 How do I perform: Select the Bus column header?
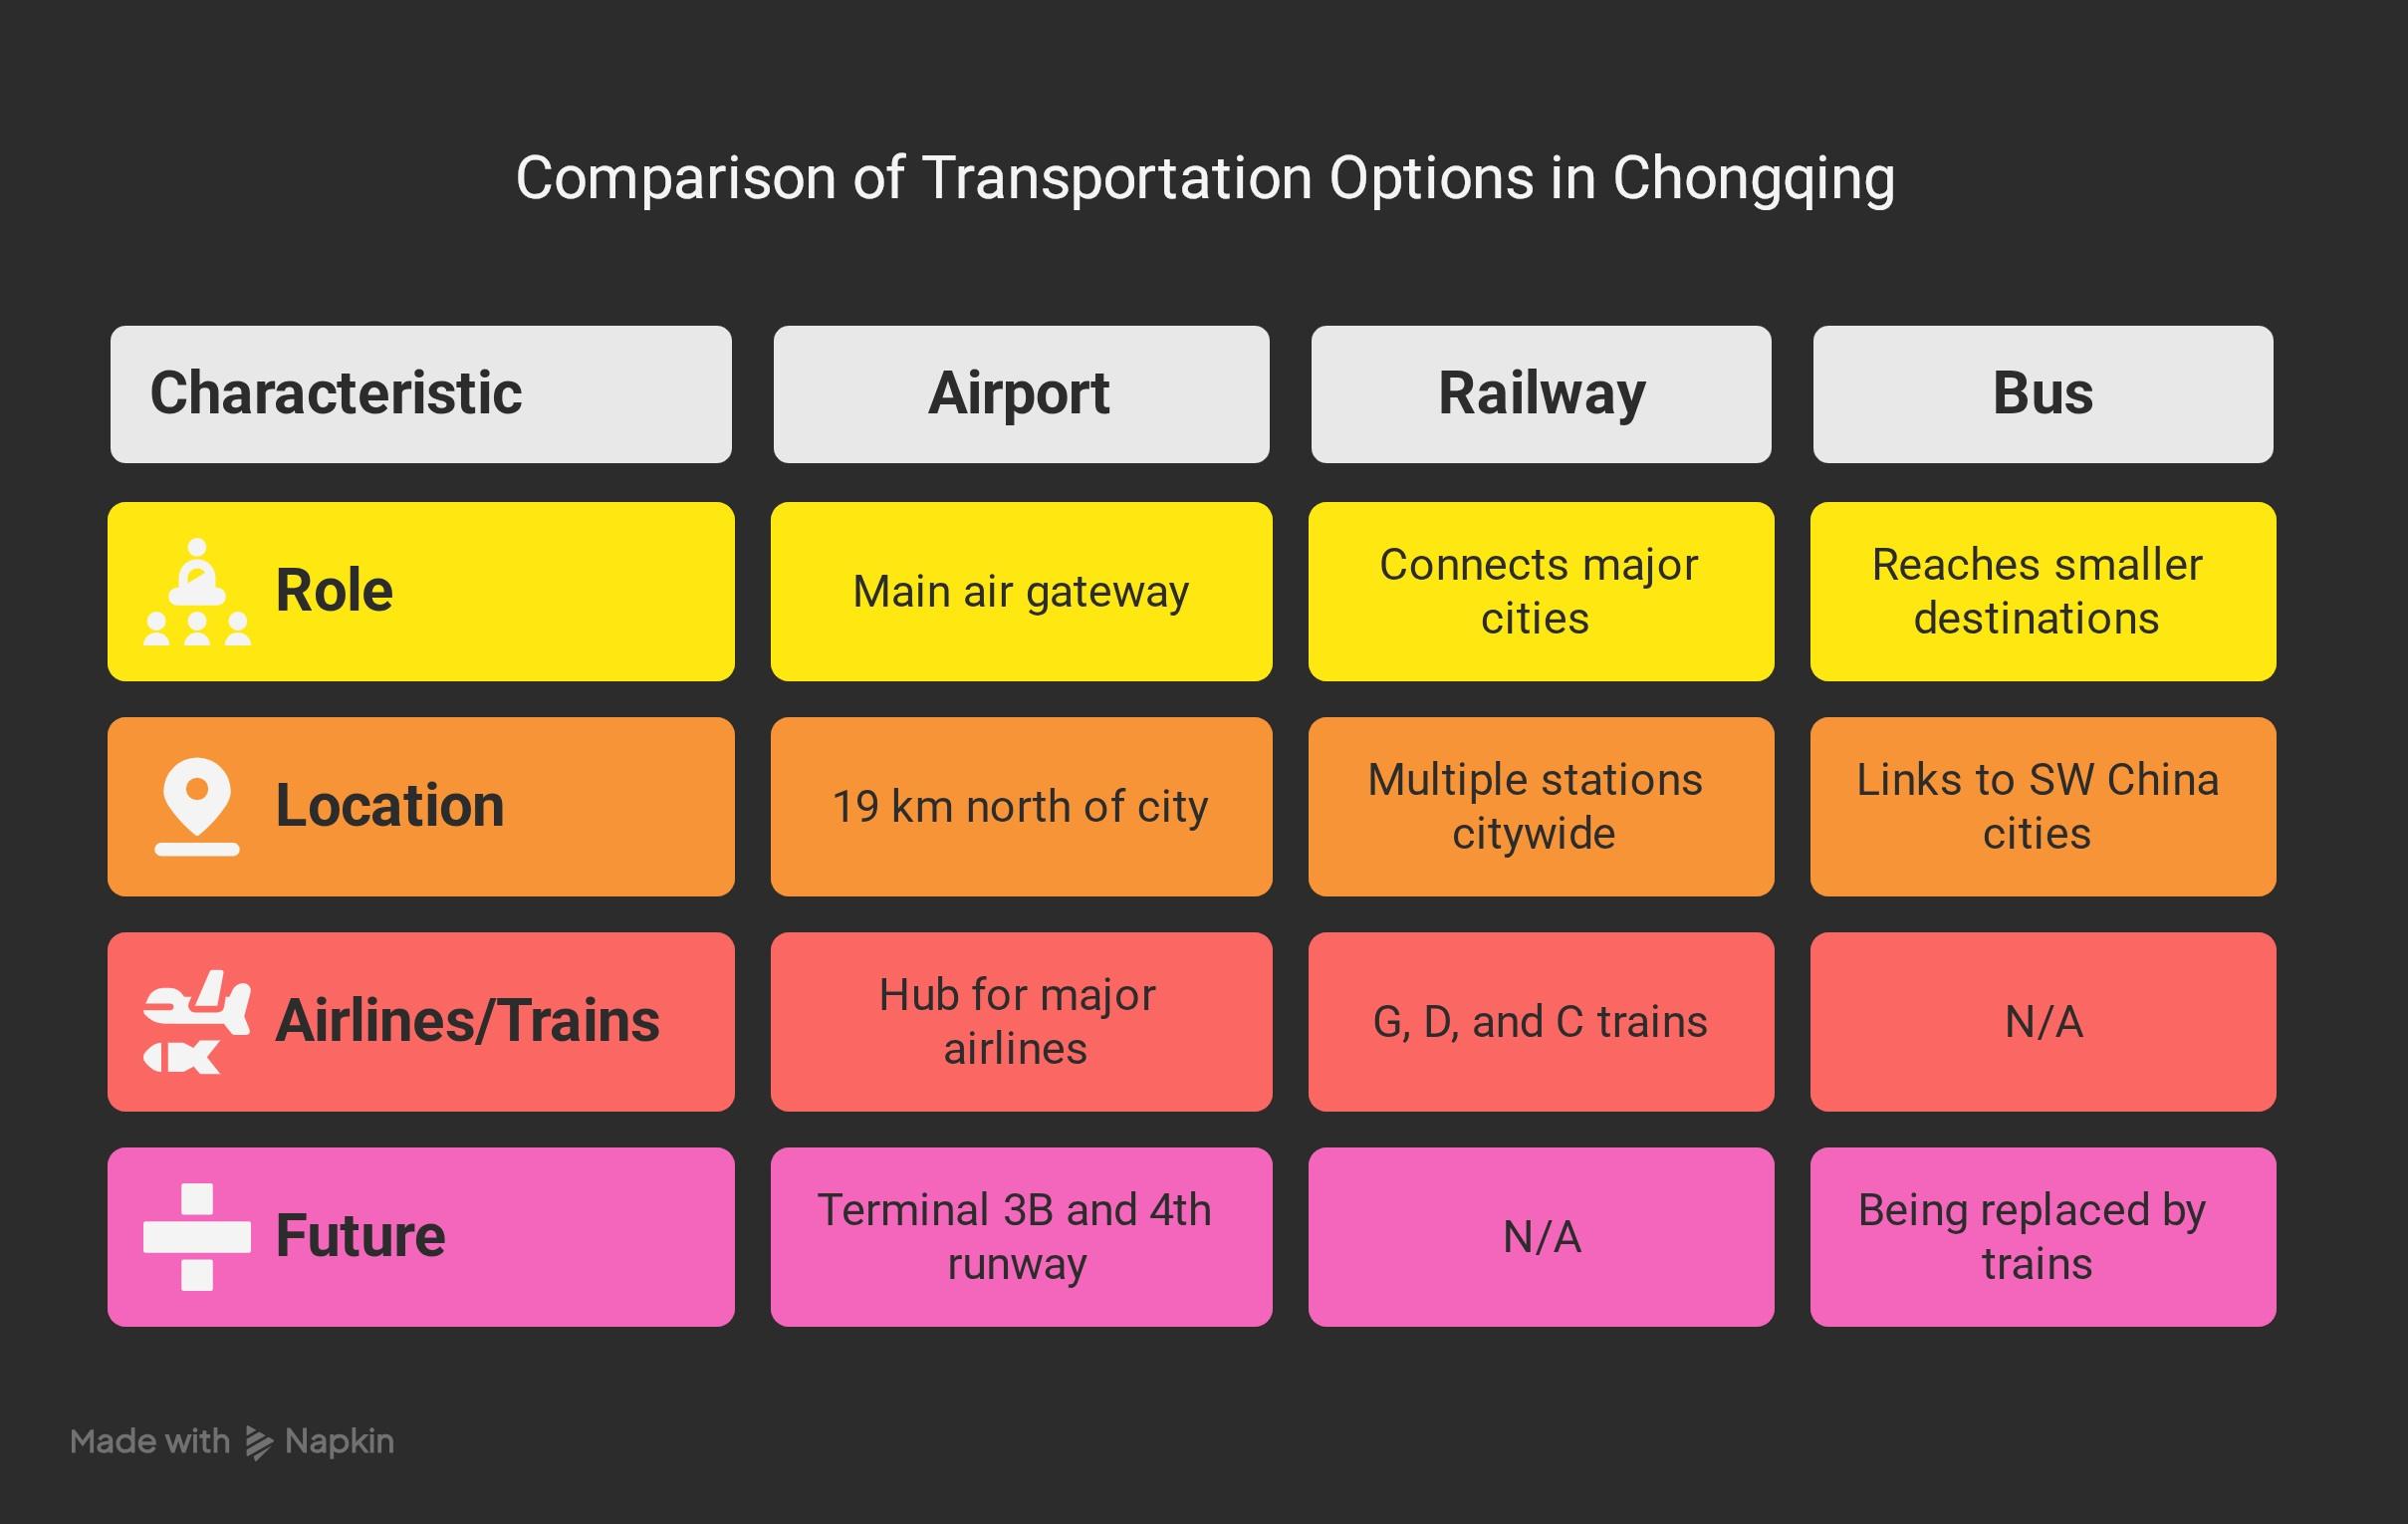(2043, 394)
